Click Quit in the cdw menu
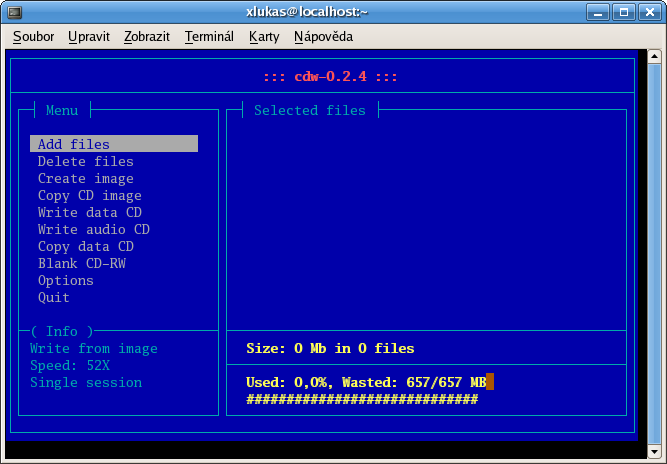The width and height of the screenshot is (667, 464). [54, 297]
